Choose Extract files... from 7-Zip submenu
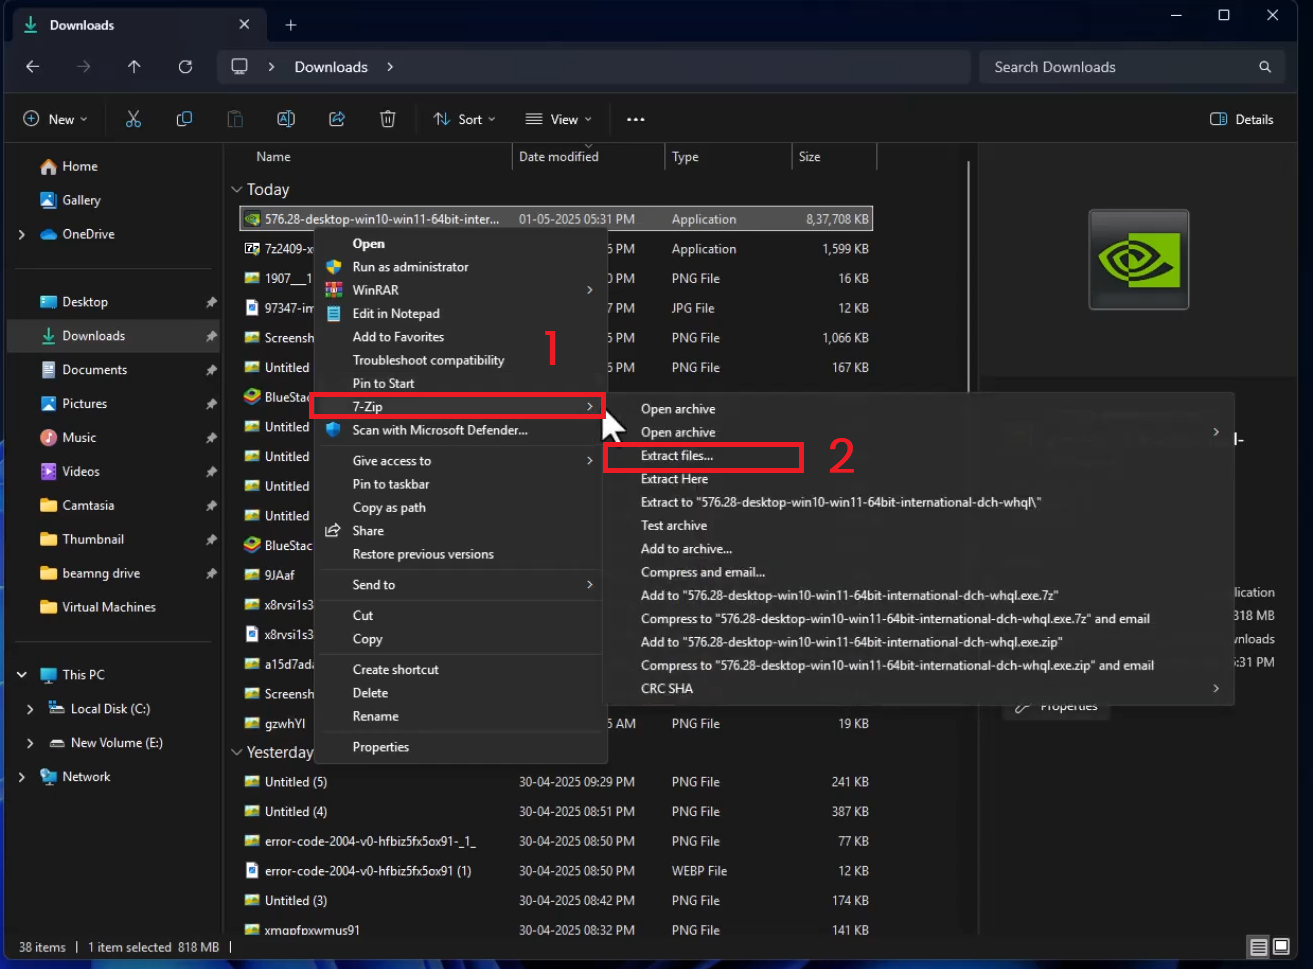The height and width of the screenshot is (969, 1313). coord(677,456)
